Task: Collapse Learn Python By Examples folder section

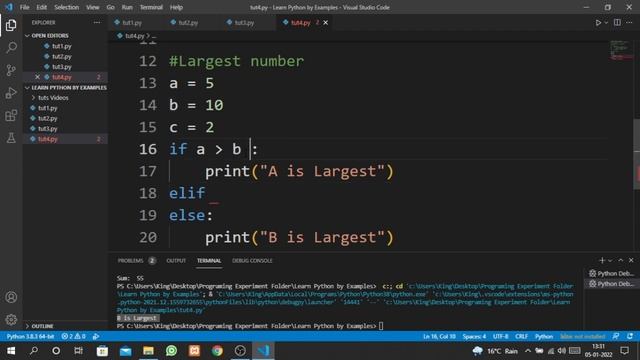Action: point(65,87)
